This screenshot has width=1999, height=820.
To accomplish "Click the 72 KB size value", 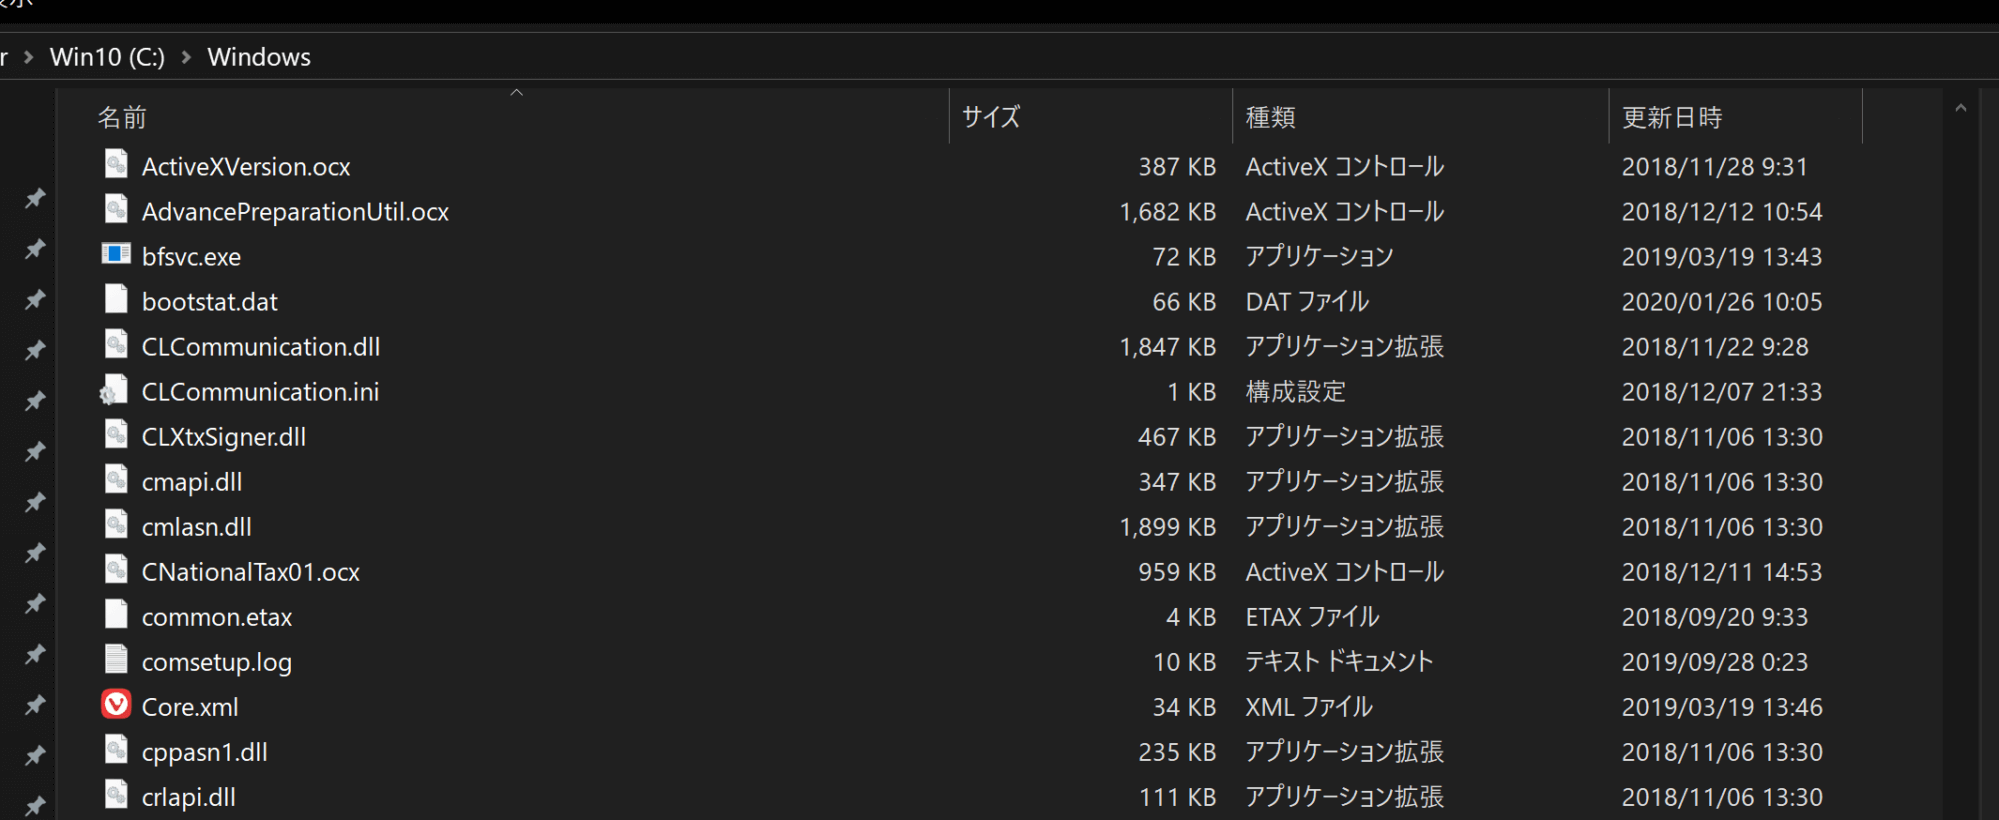I will 1184,257.
